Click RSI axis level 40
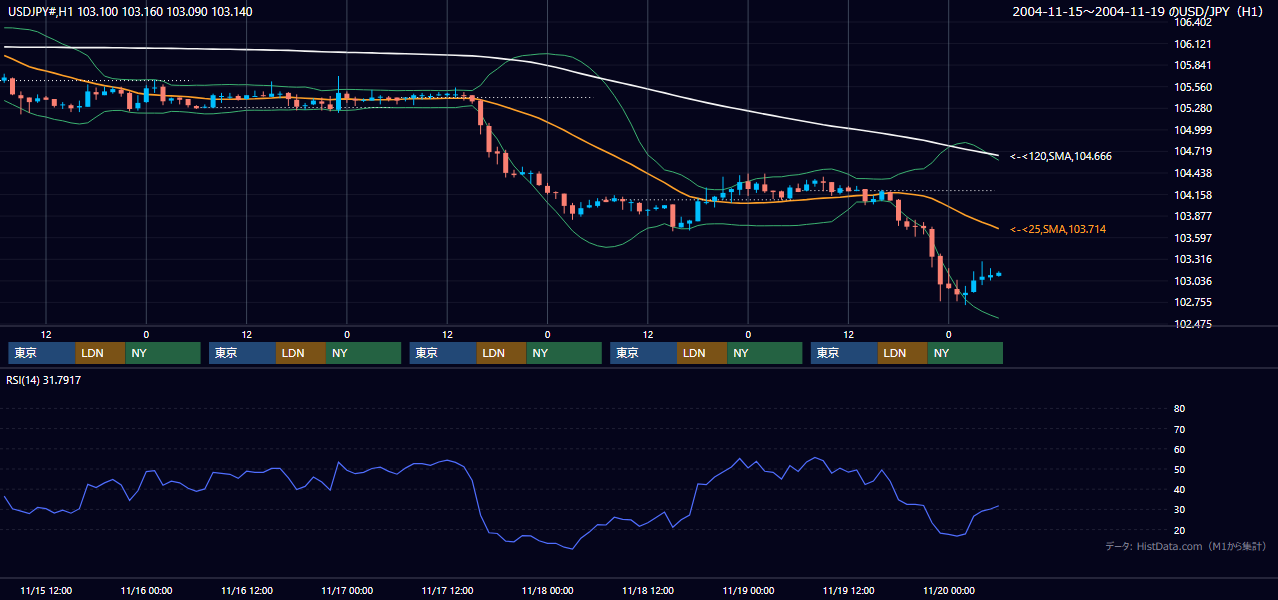 pyautogui.click(x=1179, y=490)
